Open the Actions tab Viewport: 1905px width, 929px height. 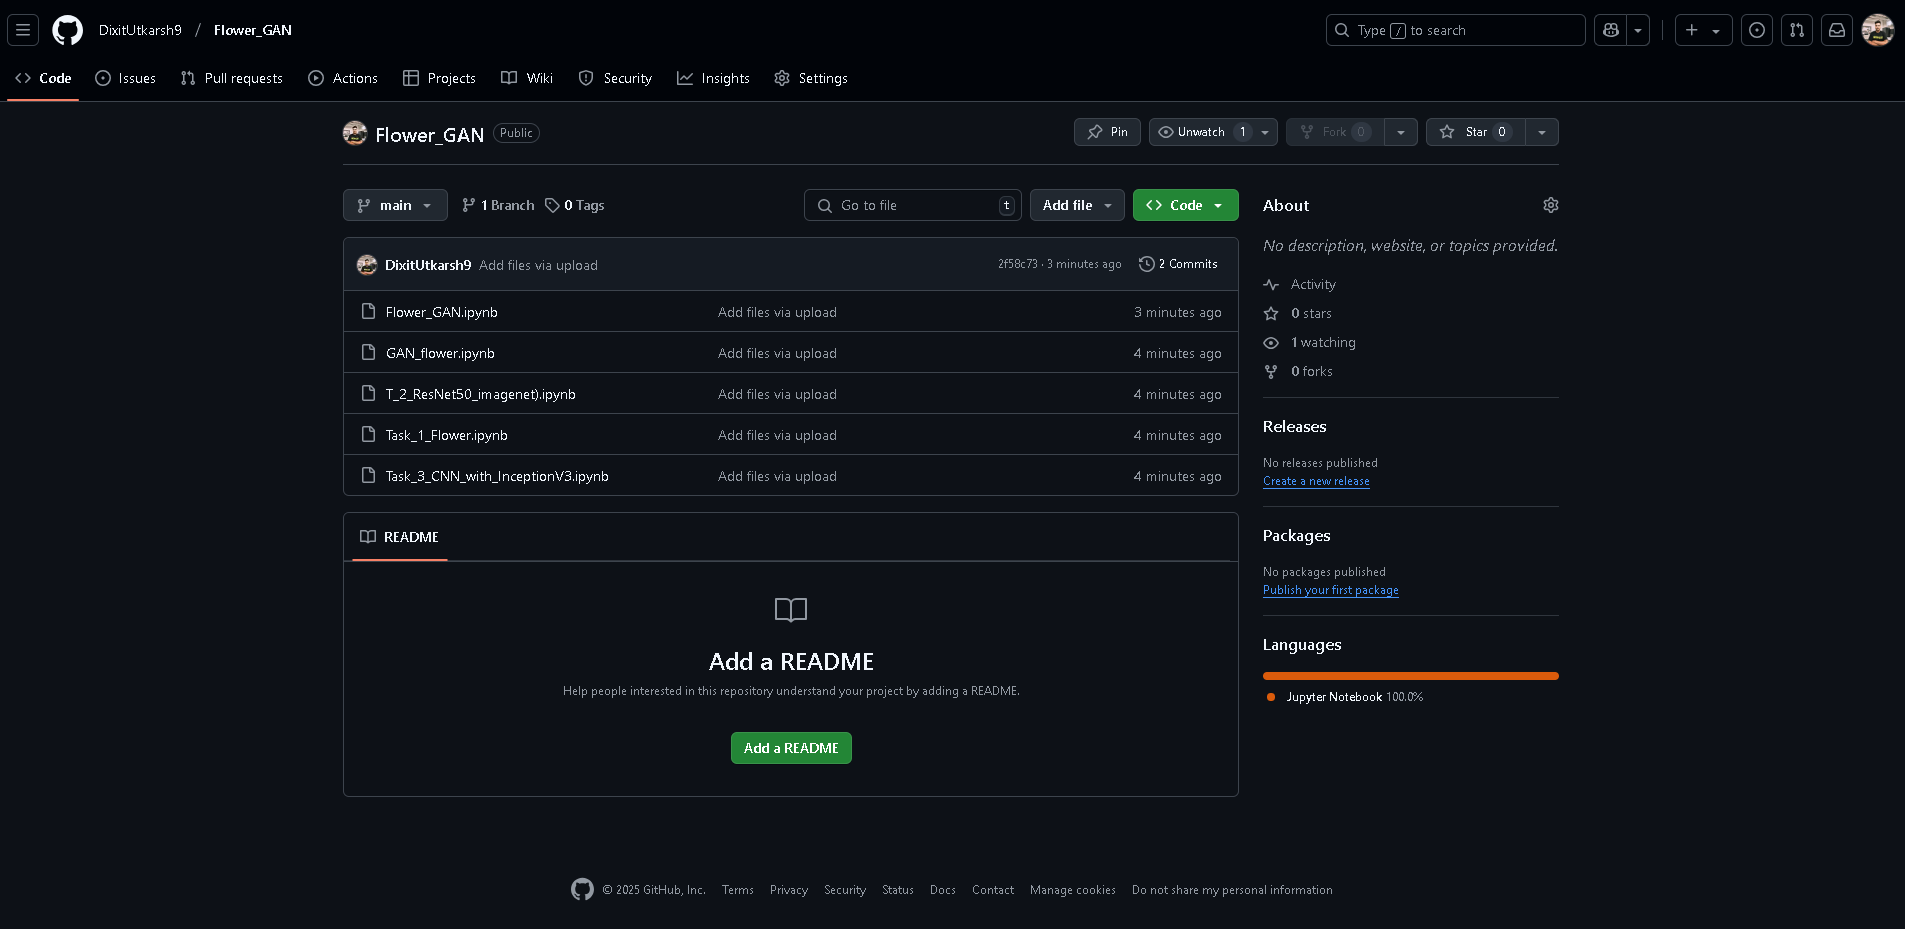[343, 78]
